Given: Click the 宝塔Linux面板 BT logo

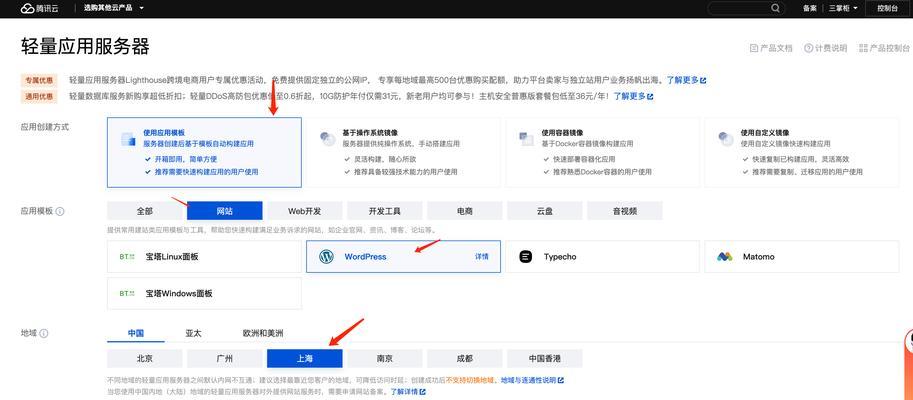Looking at the screenshot, I should tap(127, 257).
